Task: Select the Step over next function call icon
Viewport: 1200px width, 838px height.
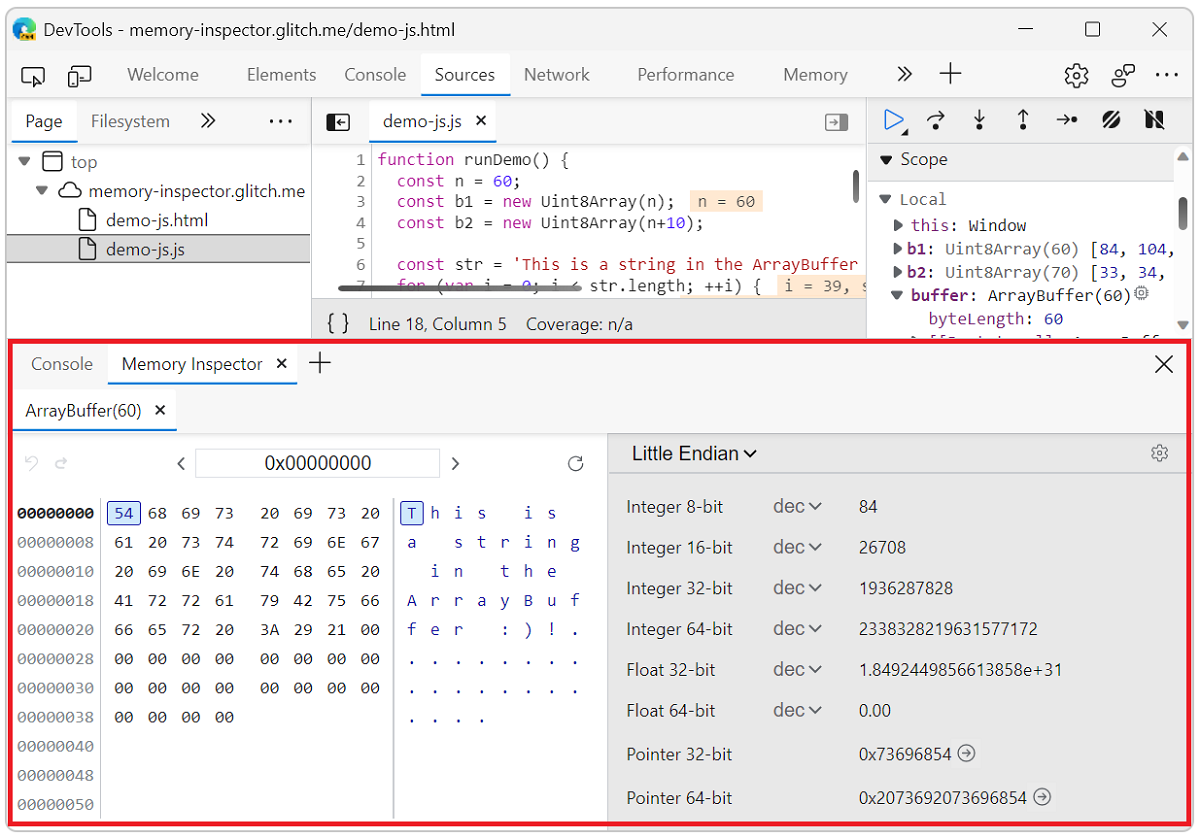Action: tap(936, 120)
